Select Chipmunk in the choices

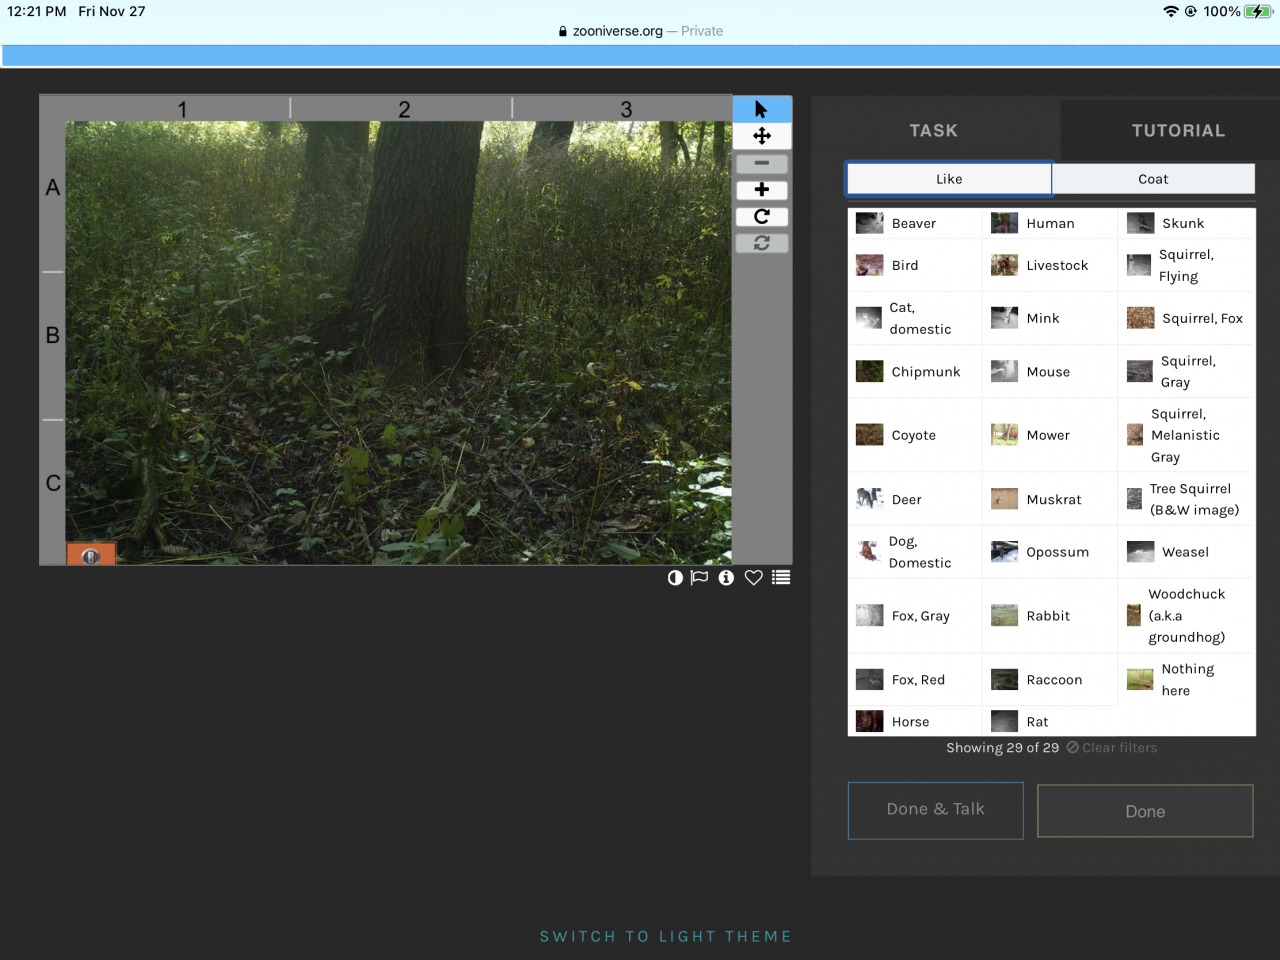915,371
